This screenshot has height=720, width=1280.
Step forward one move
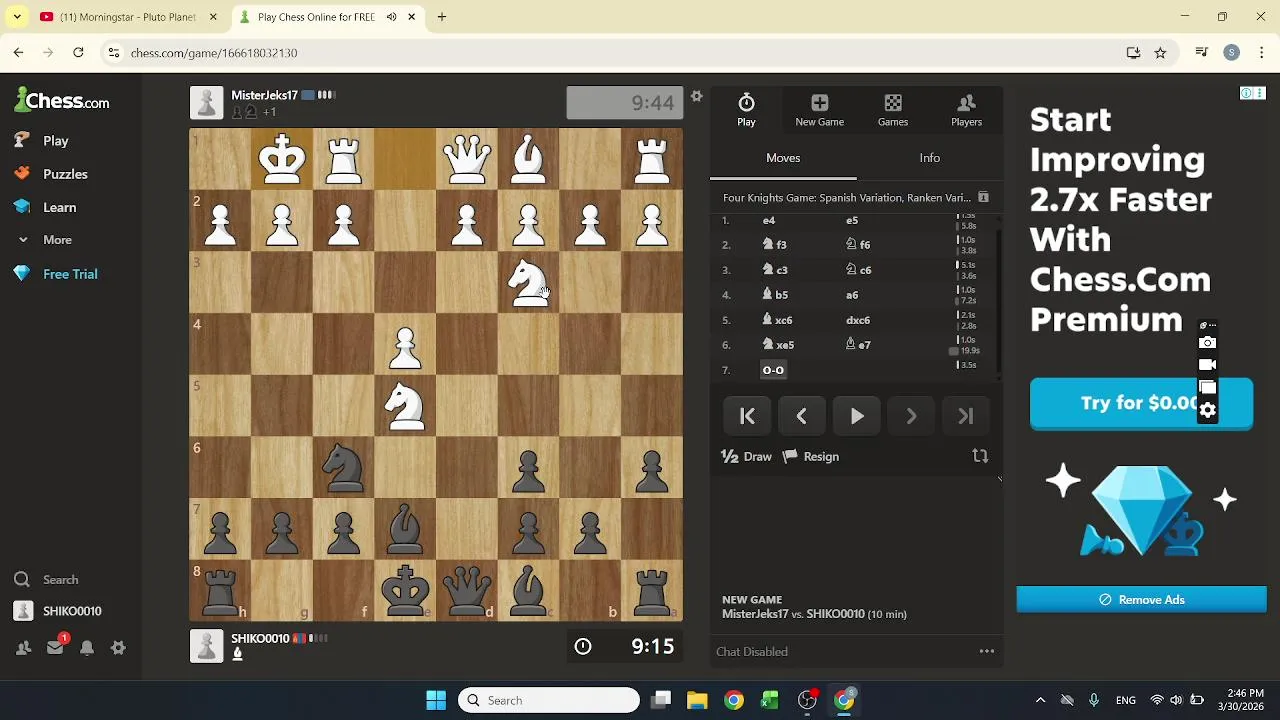click(x=911, y=416)
